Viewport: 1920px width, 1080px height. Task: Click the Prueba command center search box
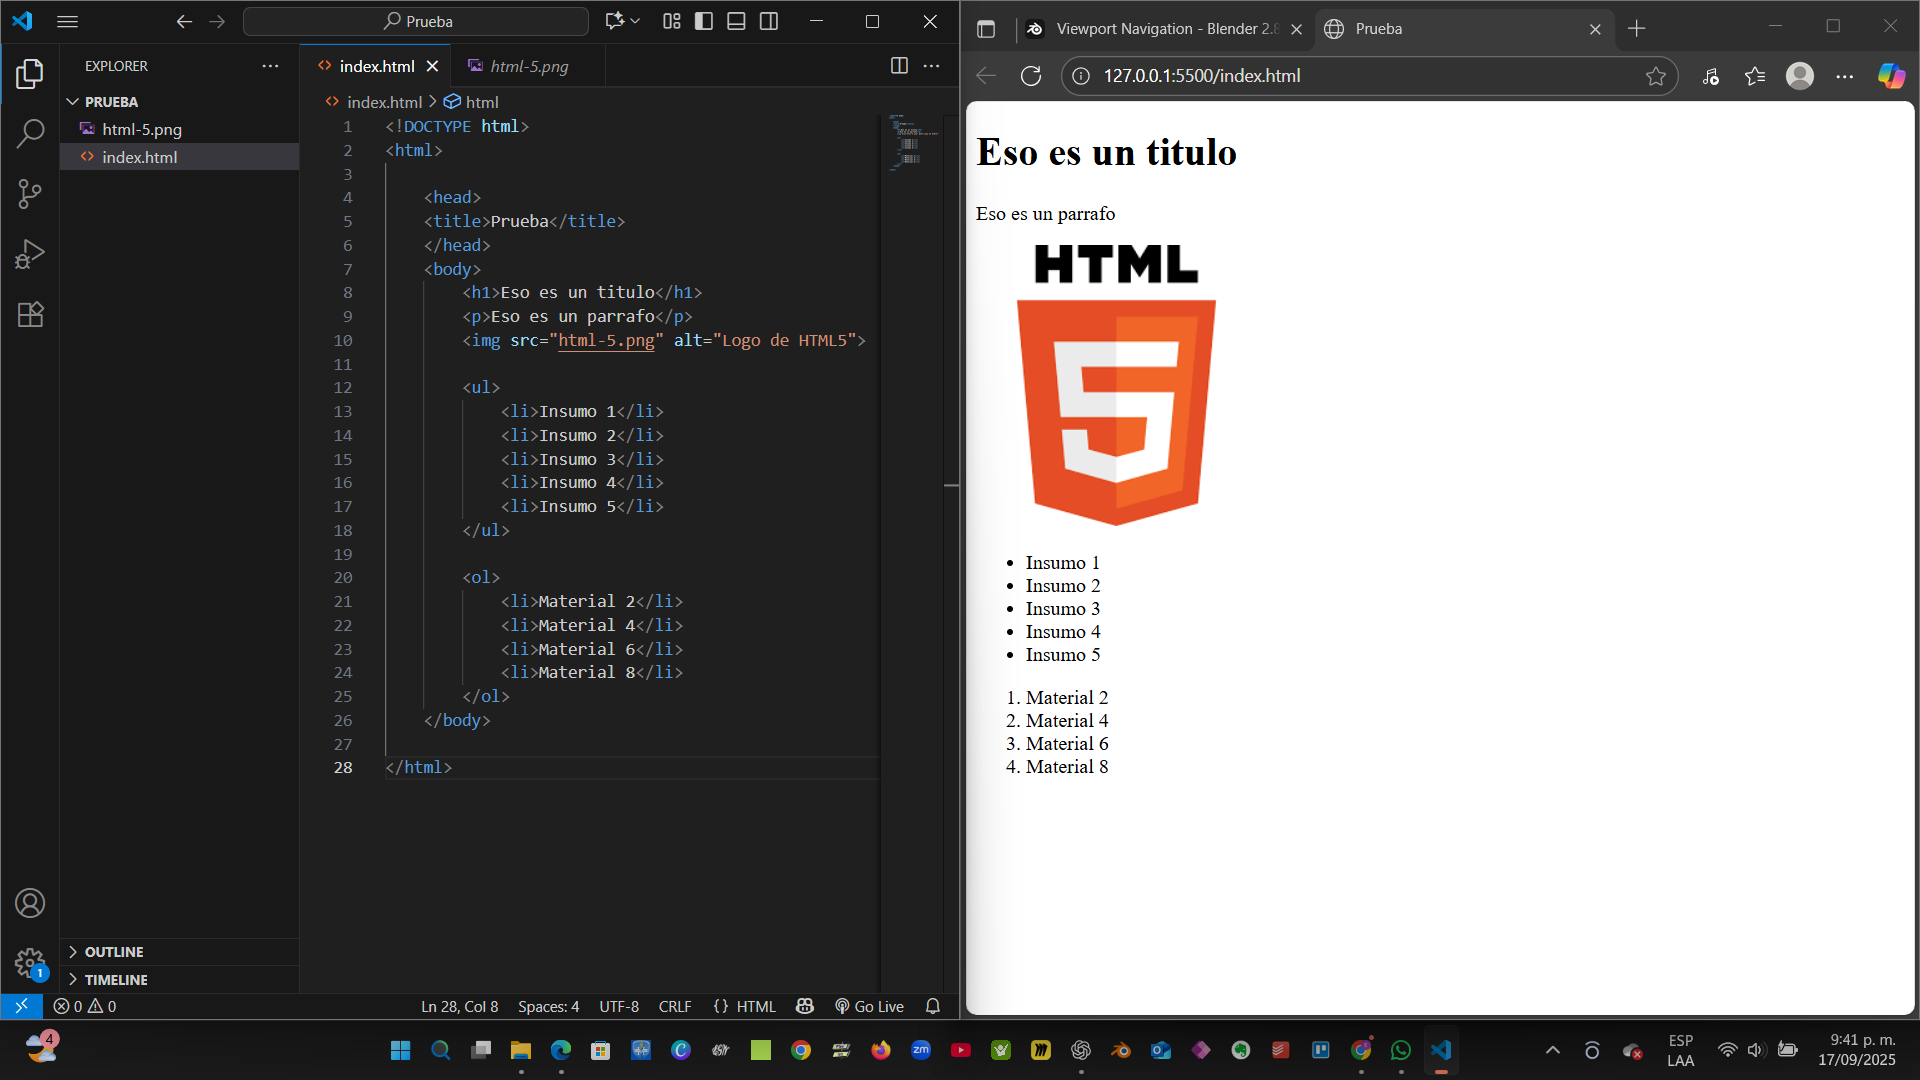point(416,21)
